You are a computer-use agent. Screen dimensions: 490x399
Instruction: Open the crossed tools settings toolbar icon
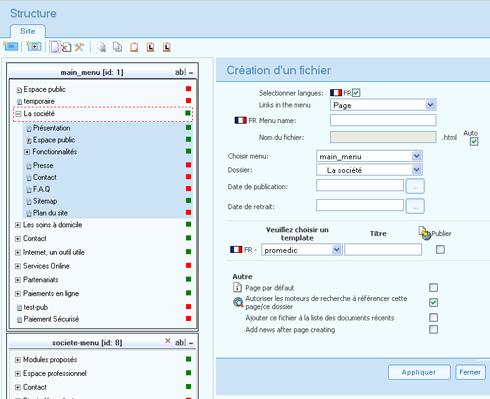79,47
